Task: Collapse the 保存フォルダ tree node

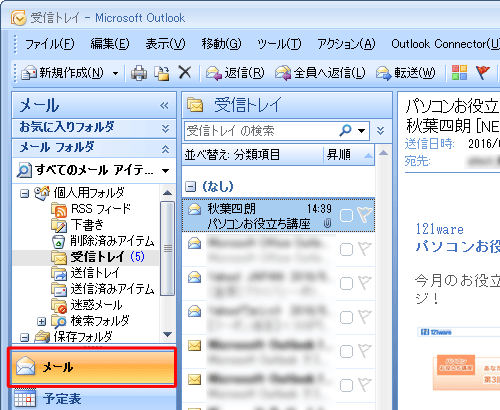Action: click(24, 337)
